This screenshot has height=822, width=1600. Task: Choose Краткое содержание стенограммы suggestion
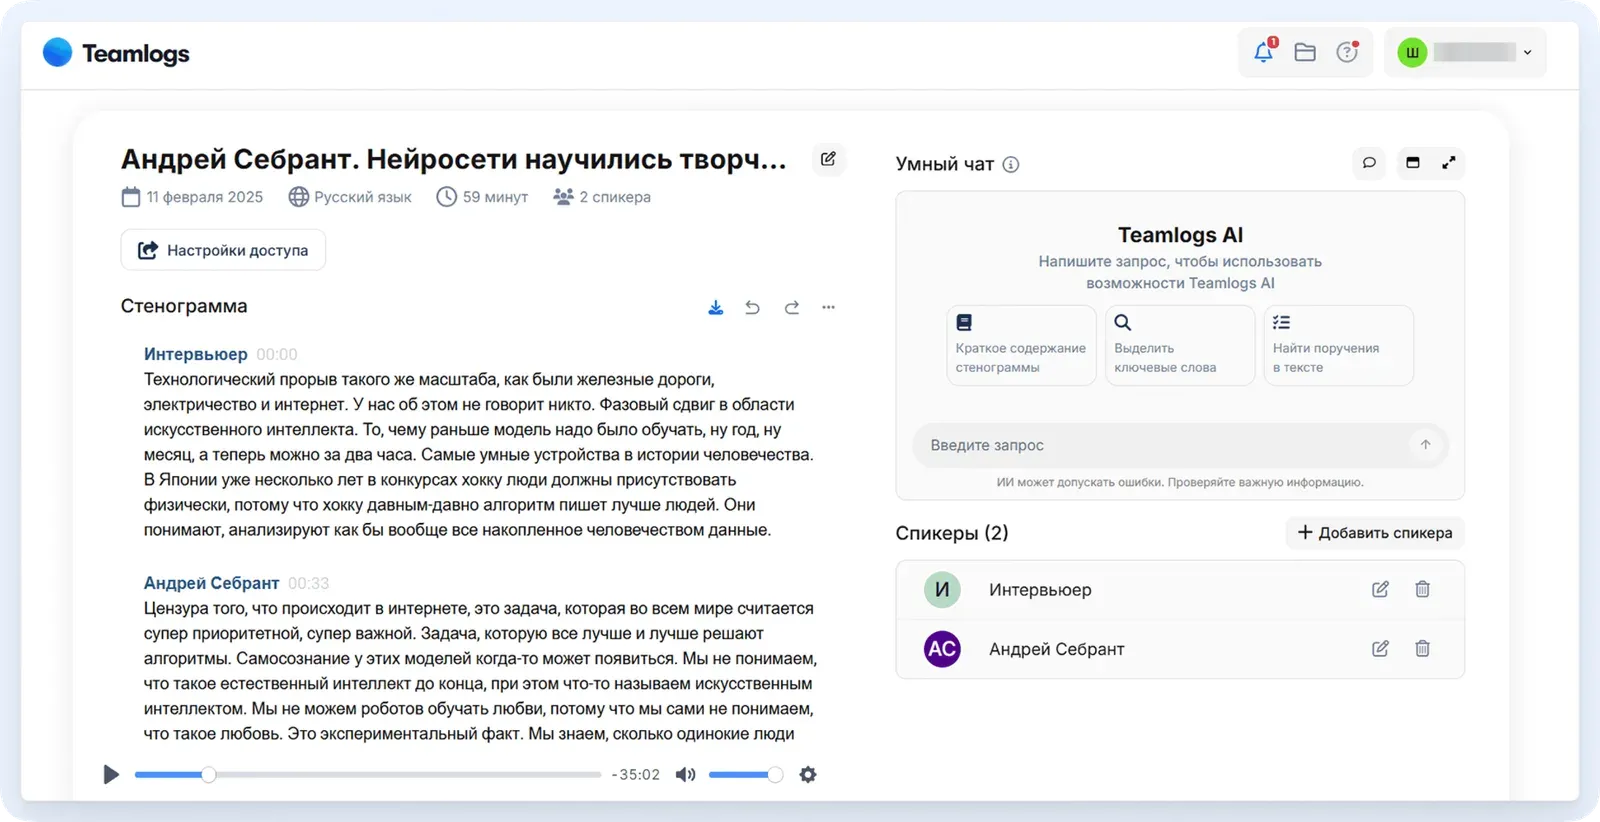click(1021, 345)
